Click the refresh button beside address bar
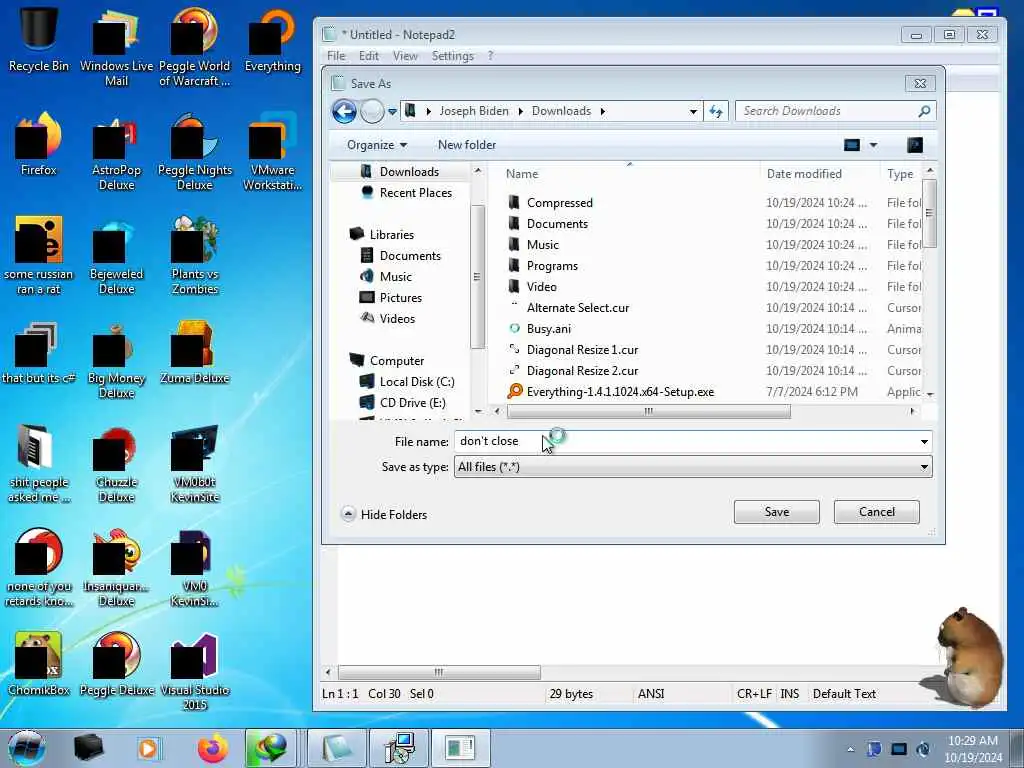Viewport: 1024px width, 768px height. point(716,111)
